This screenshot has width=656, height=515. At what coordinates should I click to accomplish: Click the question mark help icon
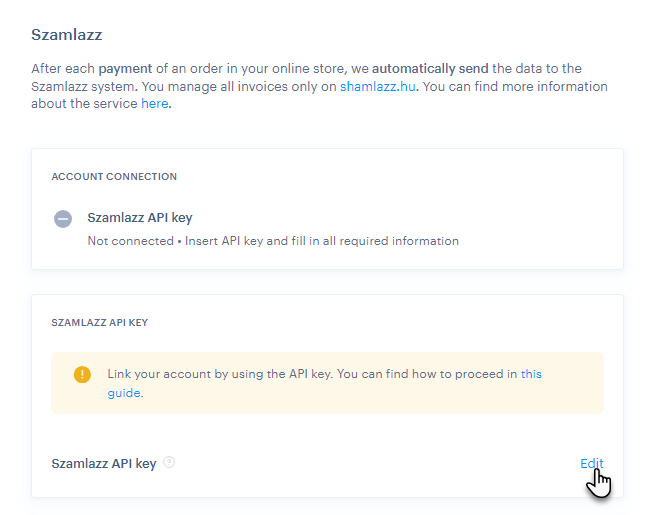point(169,462)
